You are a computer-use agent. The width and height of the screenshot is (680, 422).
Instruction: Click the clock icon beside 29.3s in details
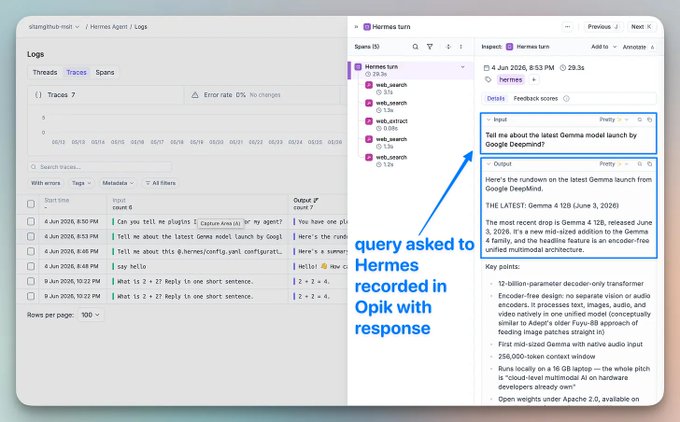coord(563,68)
